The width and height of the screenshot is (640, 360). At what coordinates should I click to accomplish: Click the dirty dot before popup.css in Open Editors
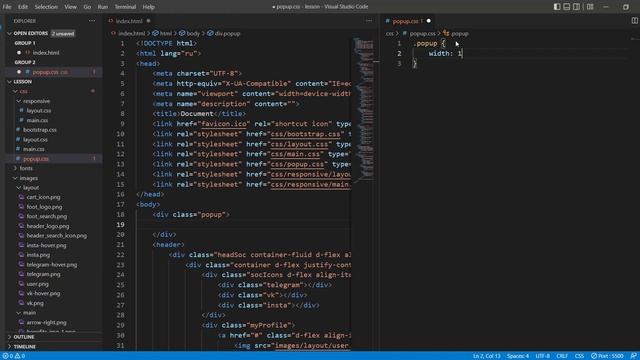click(19, 72)
